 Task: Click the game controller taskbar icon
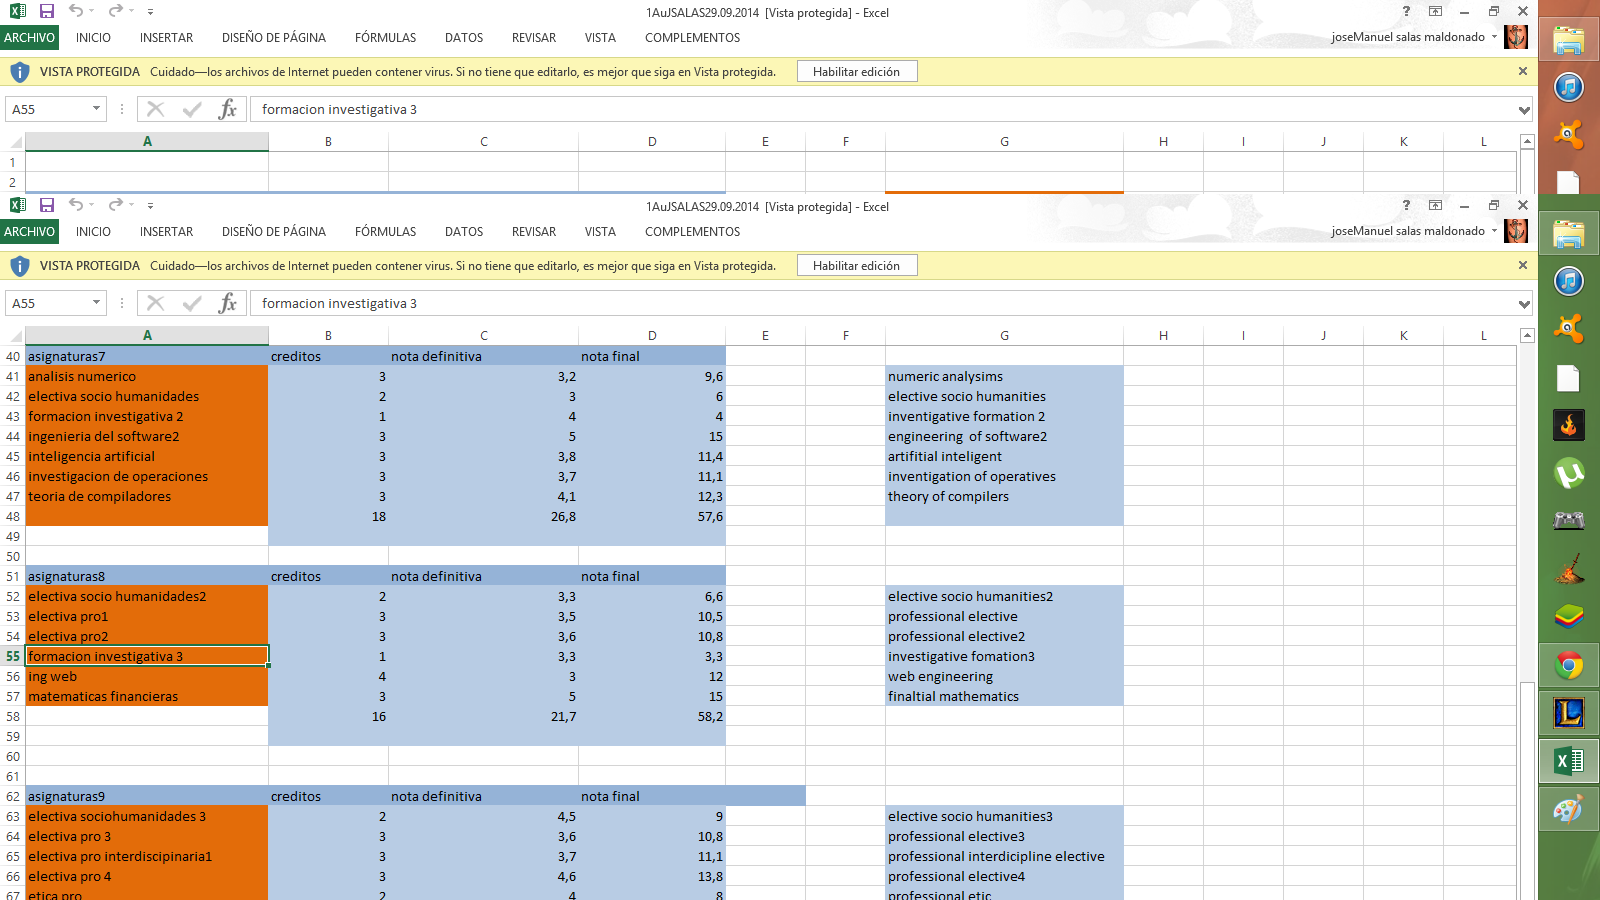(1568, 520)
